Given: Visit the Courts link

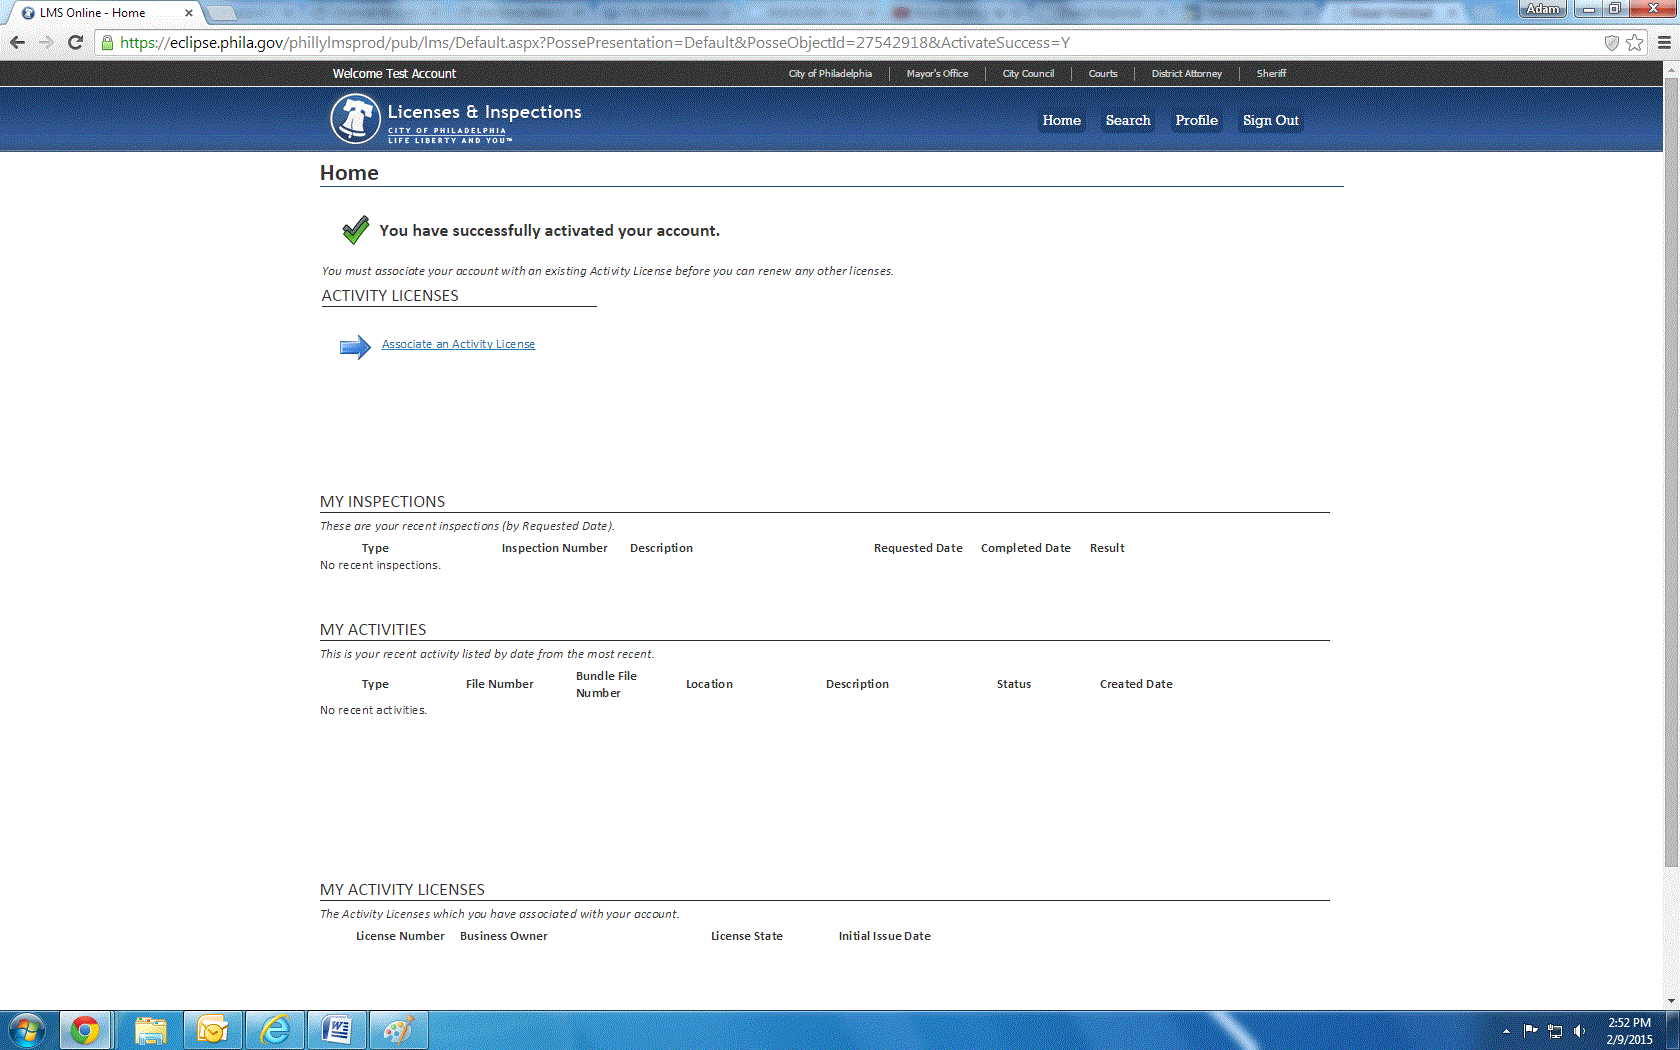Looking at the screenshot, I should pos(1102,73).
